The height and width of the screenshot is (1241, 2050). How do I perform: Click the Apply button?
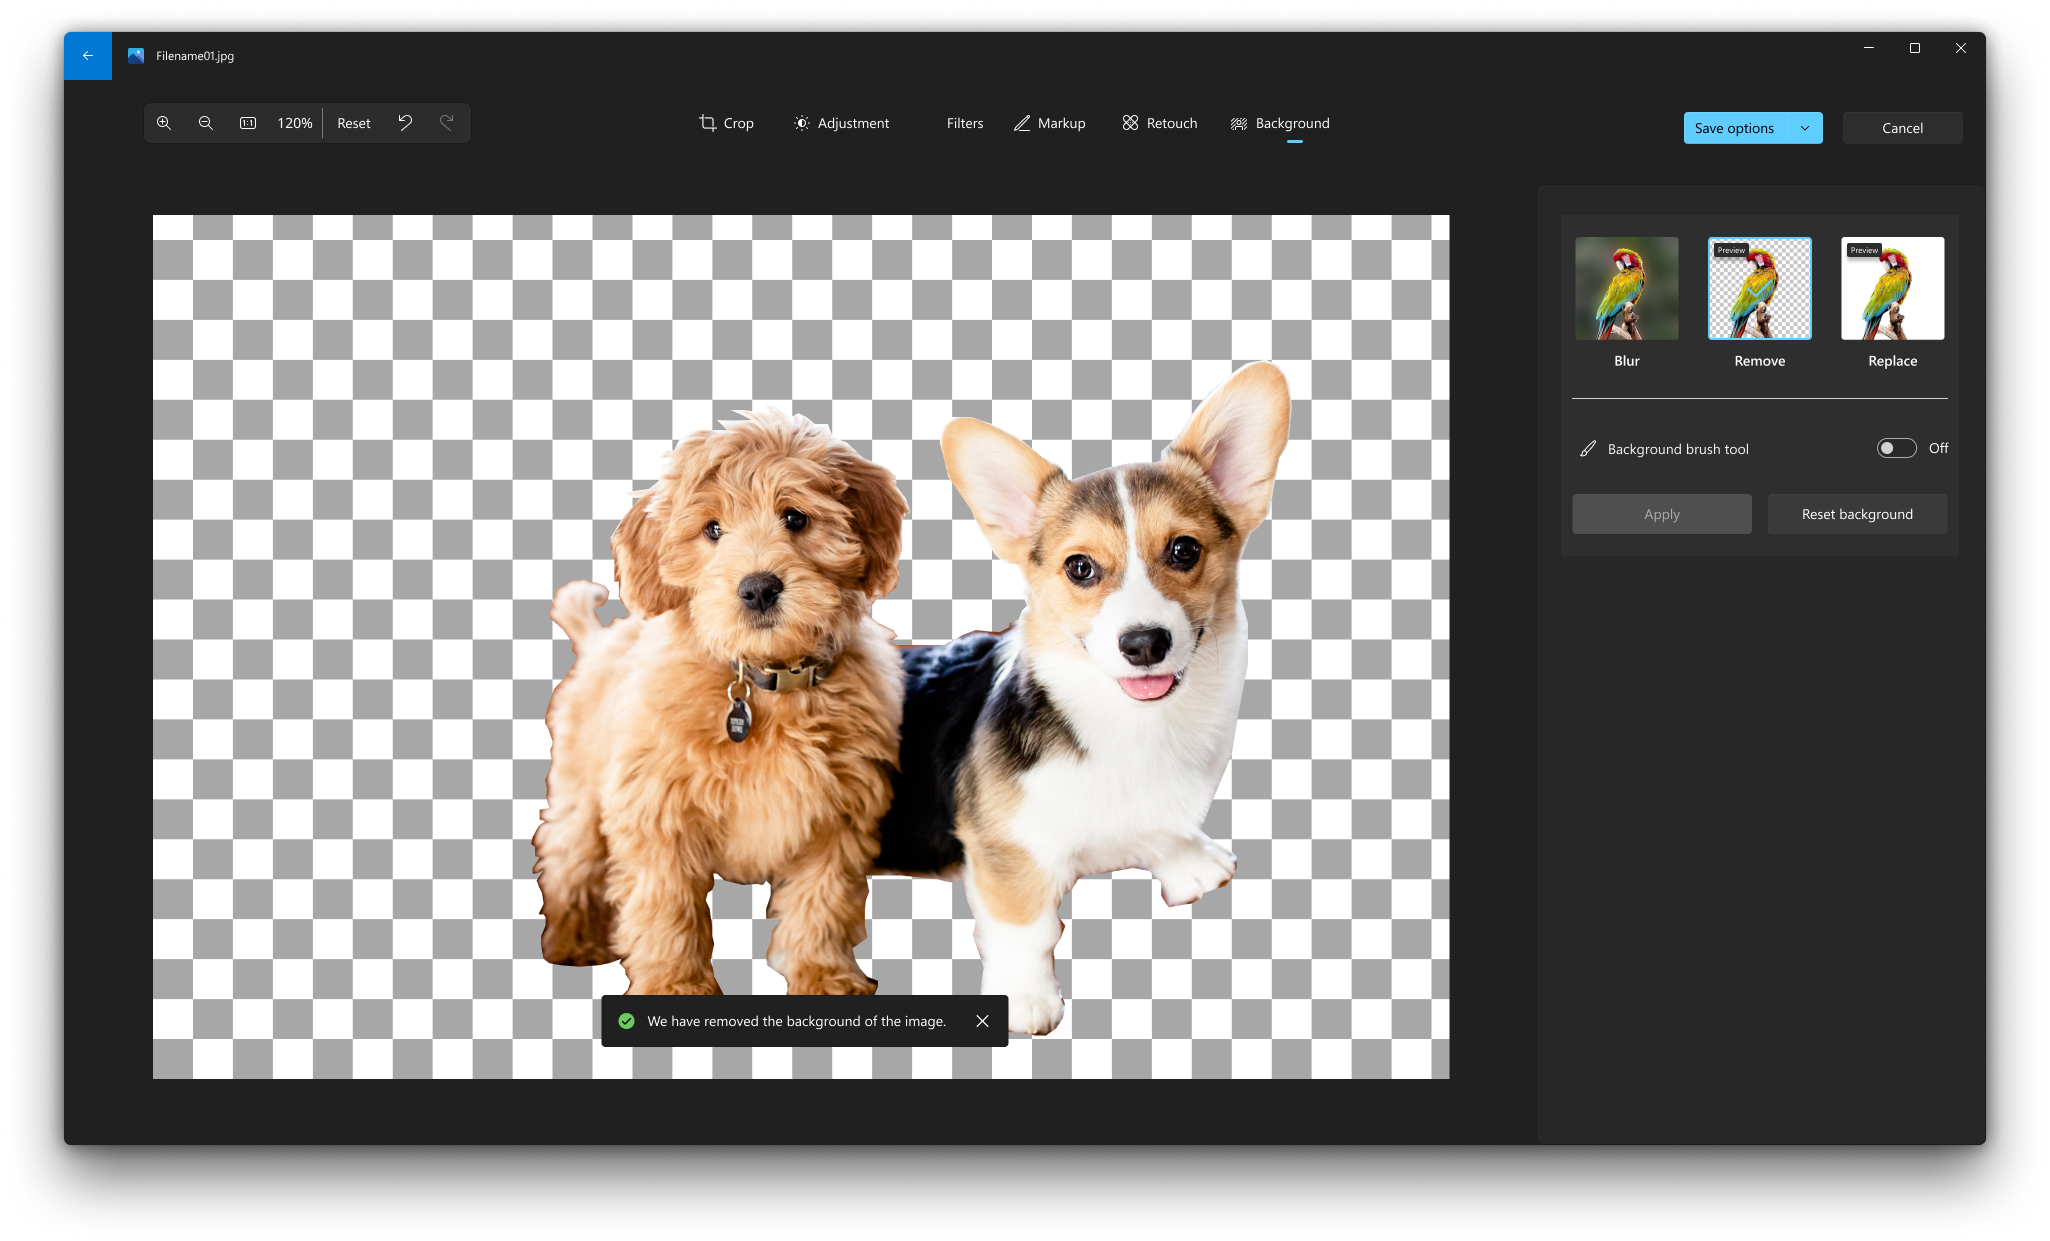[x=1662, y=512]
